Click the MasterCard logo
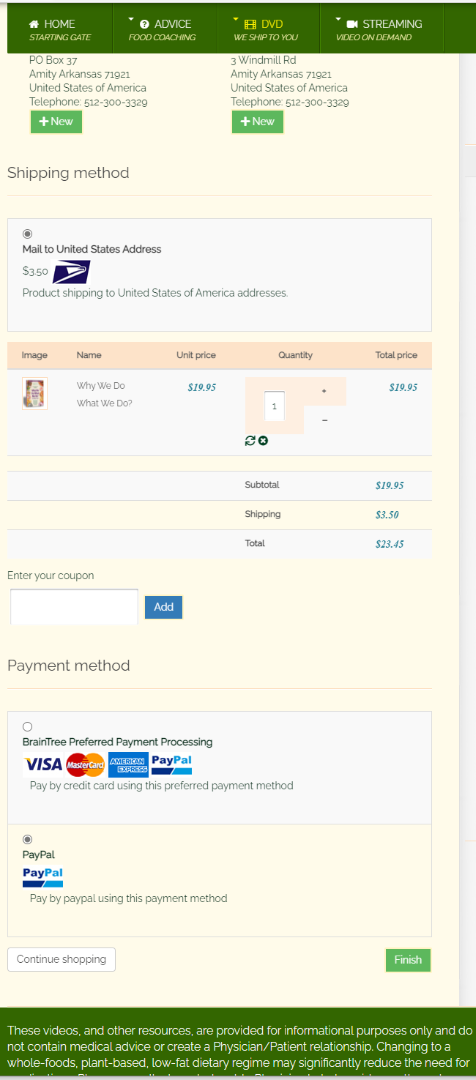 tap(85, 765)
